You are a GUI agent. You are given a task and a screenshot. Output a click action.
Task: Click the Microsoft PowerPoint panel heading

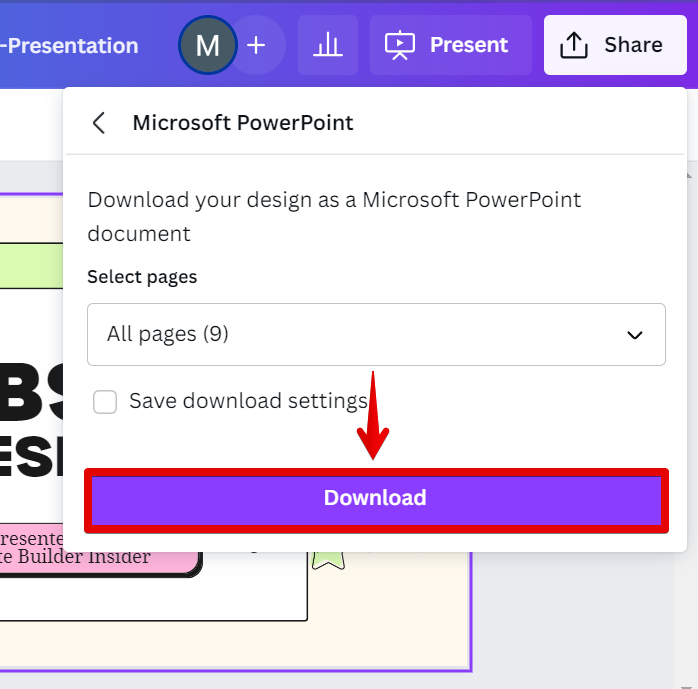[x=243, y=123]
